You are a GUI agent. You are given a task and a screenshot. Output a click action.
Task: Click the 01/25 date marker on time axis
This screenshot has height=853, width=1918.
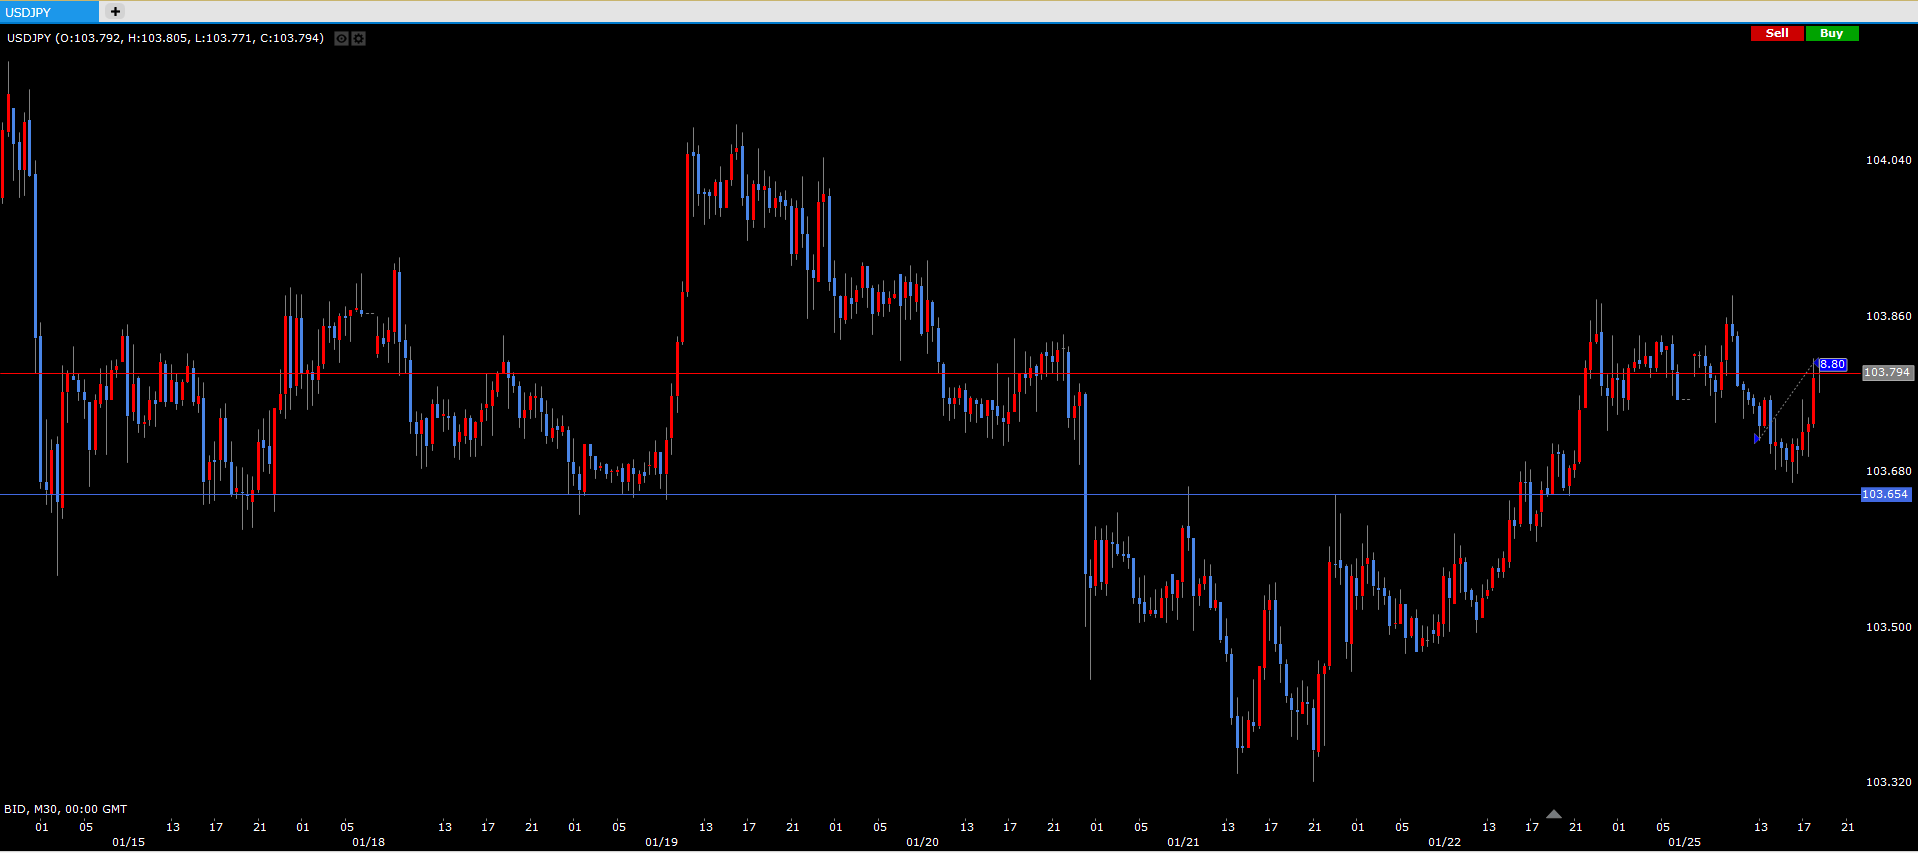coord(1684,842)
